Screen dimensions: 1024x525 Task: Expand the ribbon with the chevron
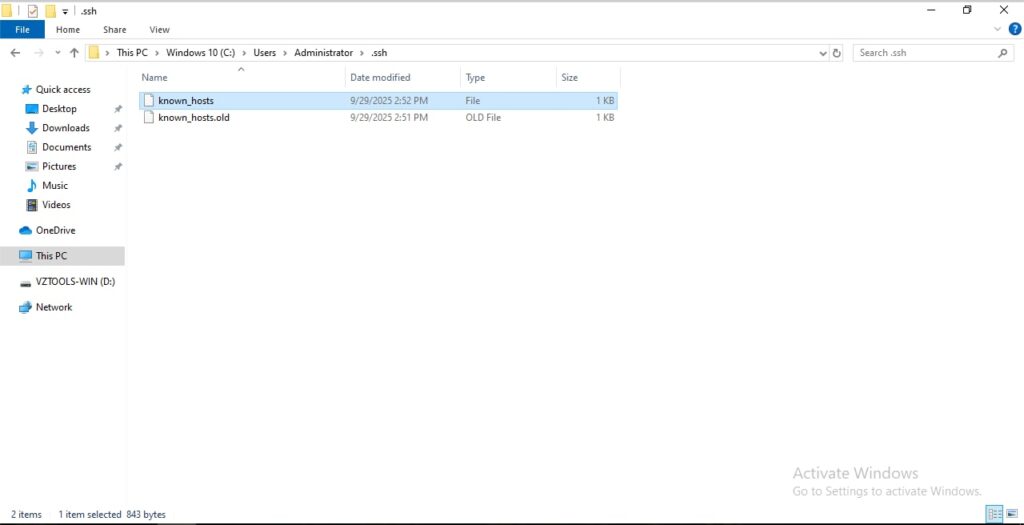click(998, 30)
